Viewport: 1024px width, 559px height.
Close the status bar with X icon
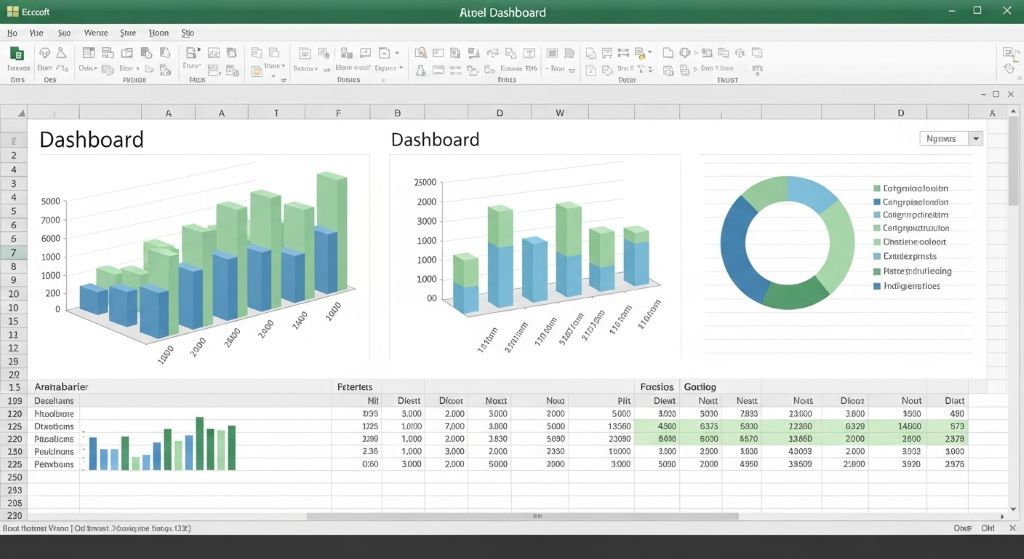1012,528
